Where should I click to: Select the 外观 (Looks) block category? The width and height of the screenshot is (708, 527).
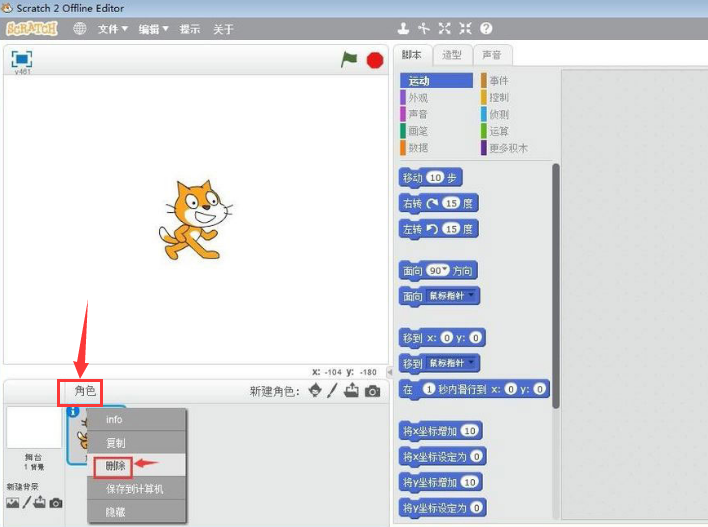coord(419,97)
